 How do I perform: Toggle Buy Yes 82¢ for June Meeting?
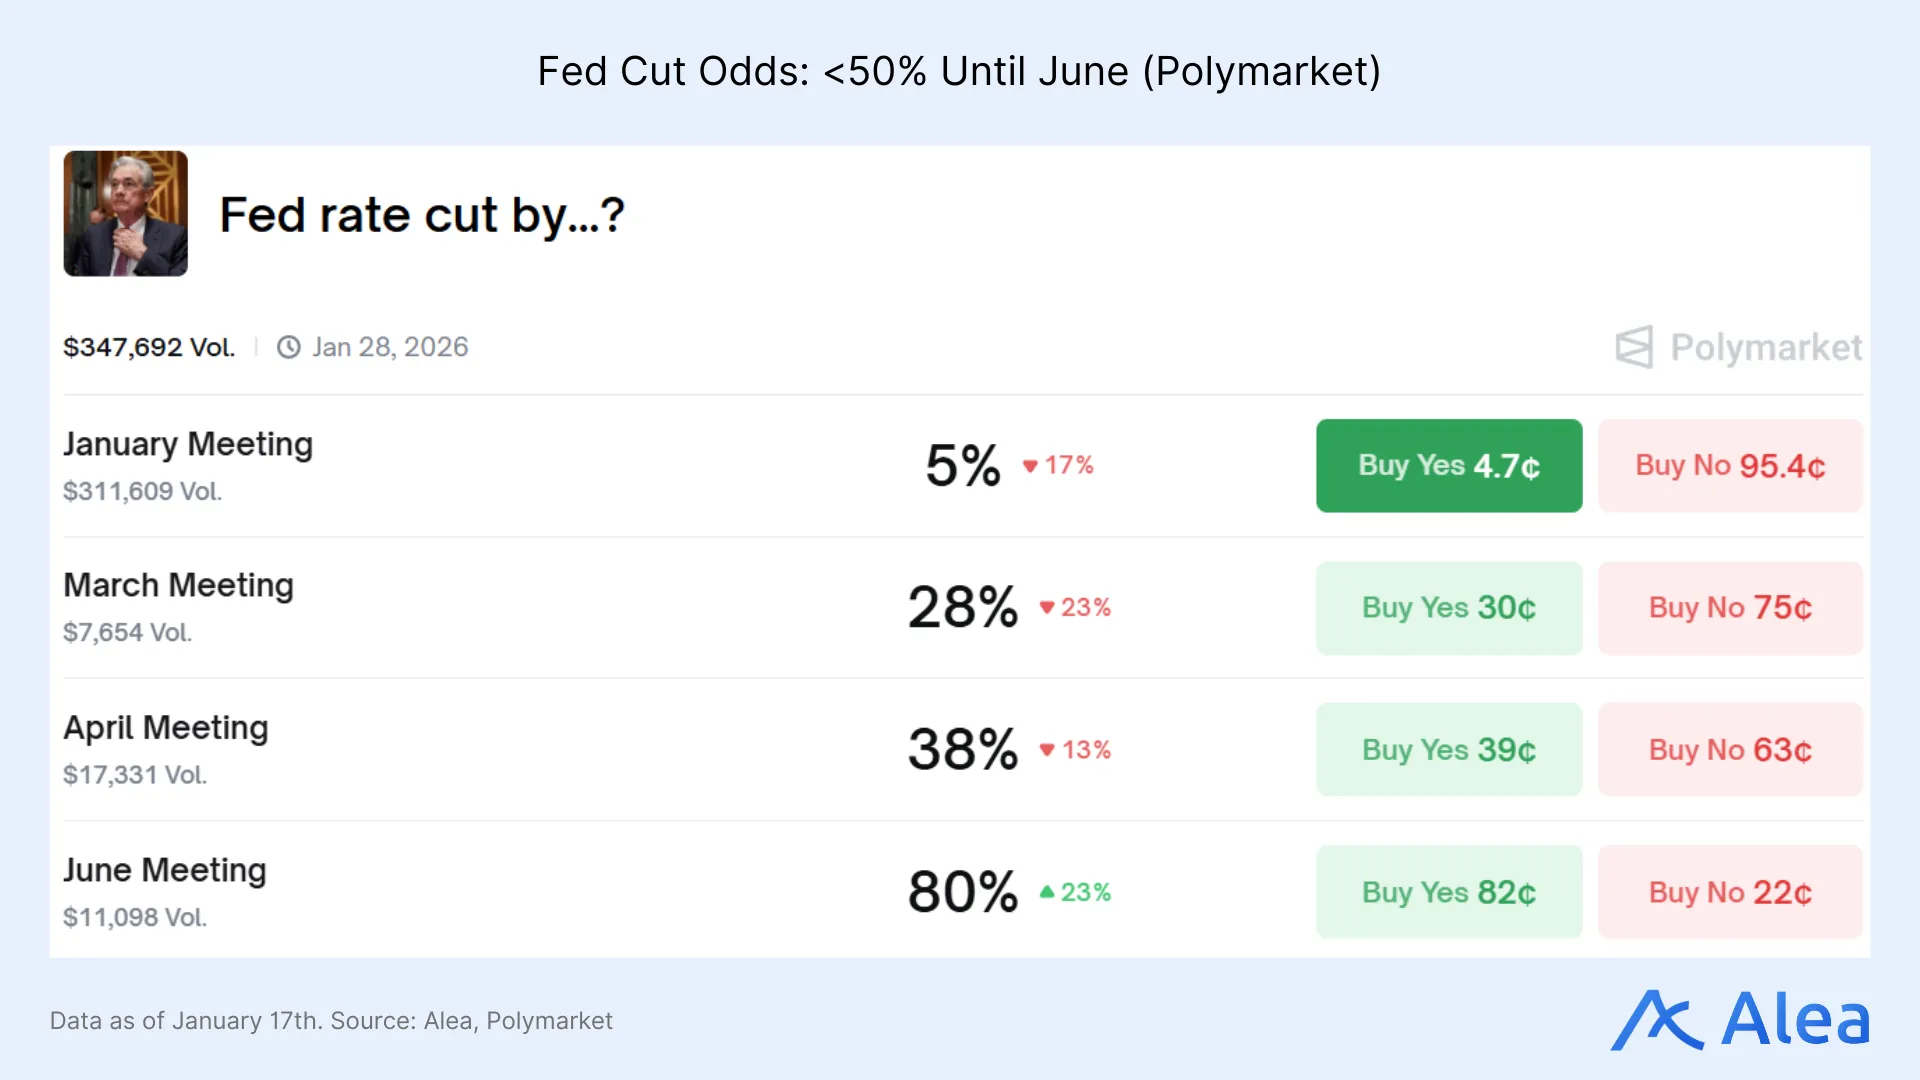pos(1448,892)
